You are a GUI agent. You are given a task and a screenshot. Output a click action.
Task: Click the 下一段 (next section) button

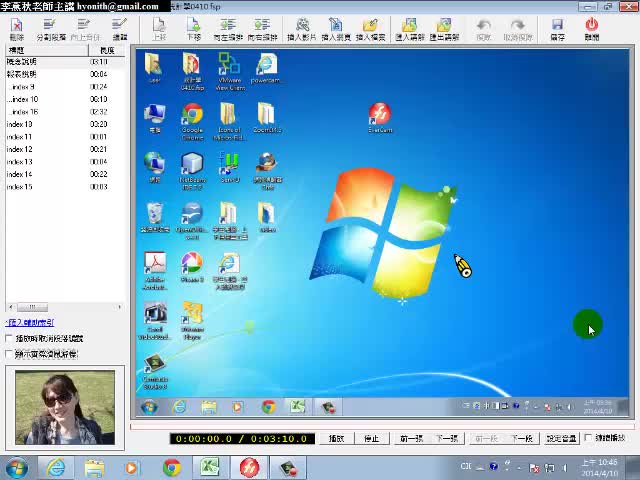(522, 438)
